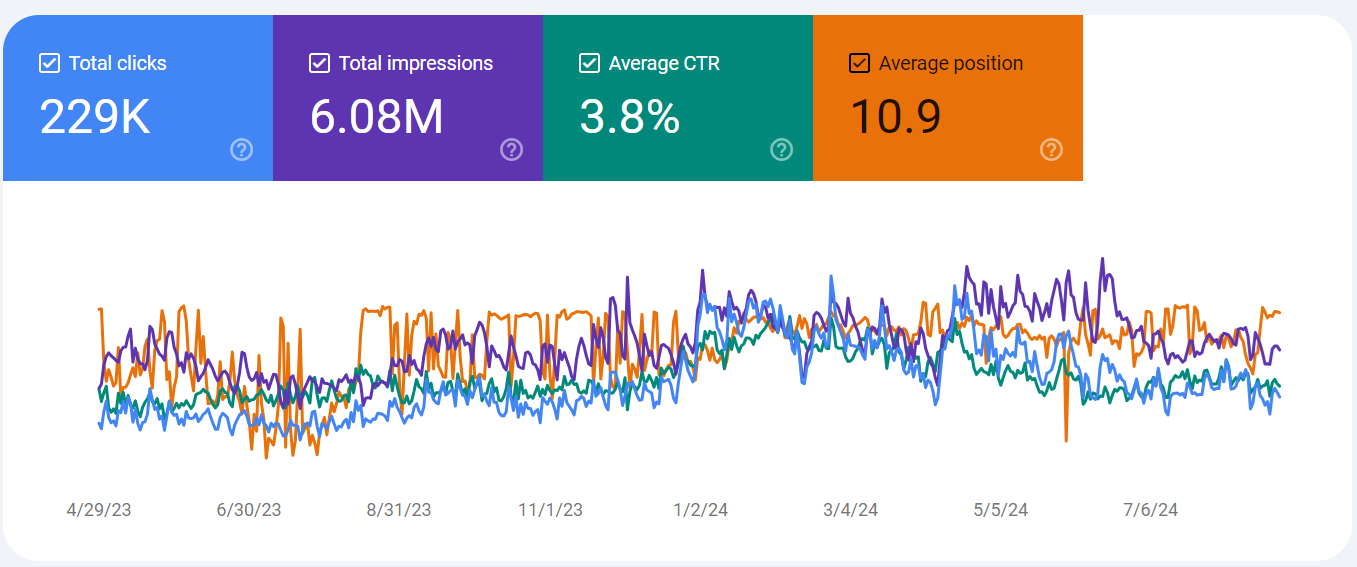Uncheck the Total clicks checkbox

[49, 63]
